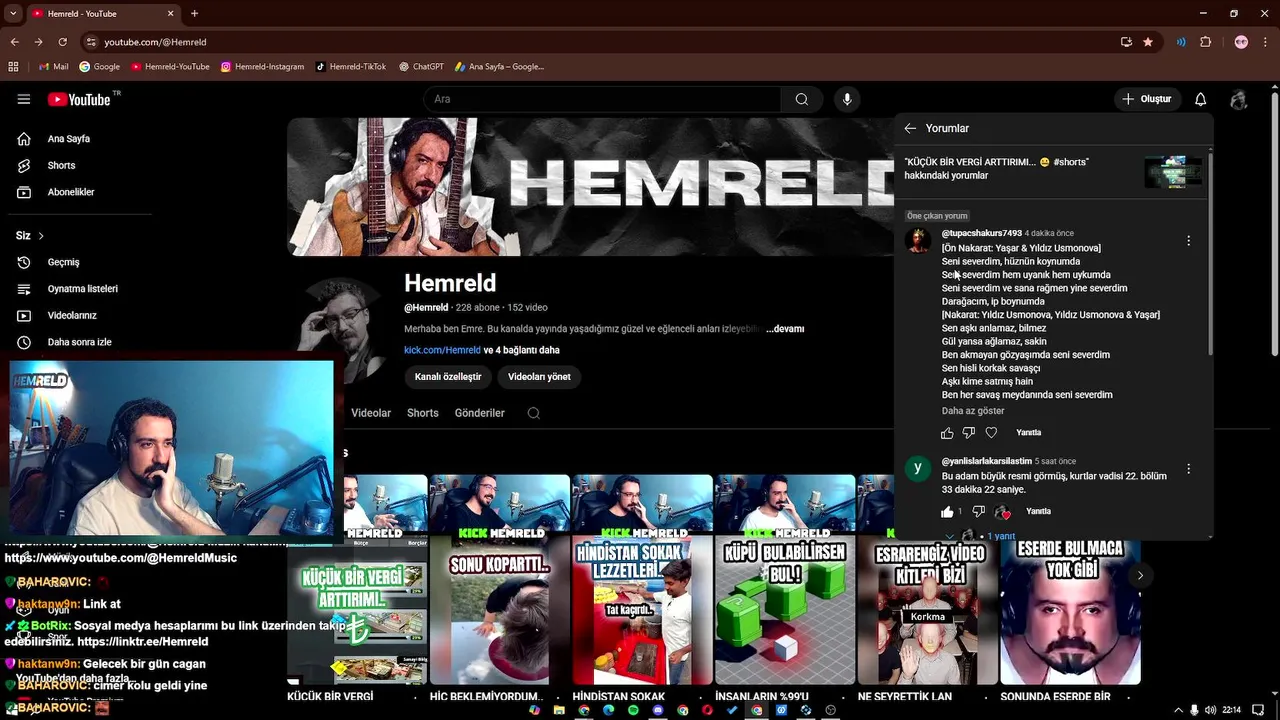Heart the @tupacshakurs7493 comment
The image size is (1280, 720).
[991, 433]
